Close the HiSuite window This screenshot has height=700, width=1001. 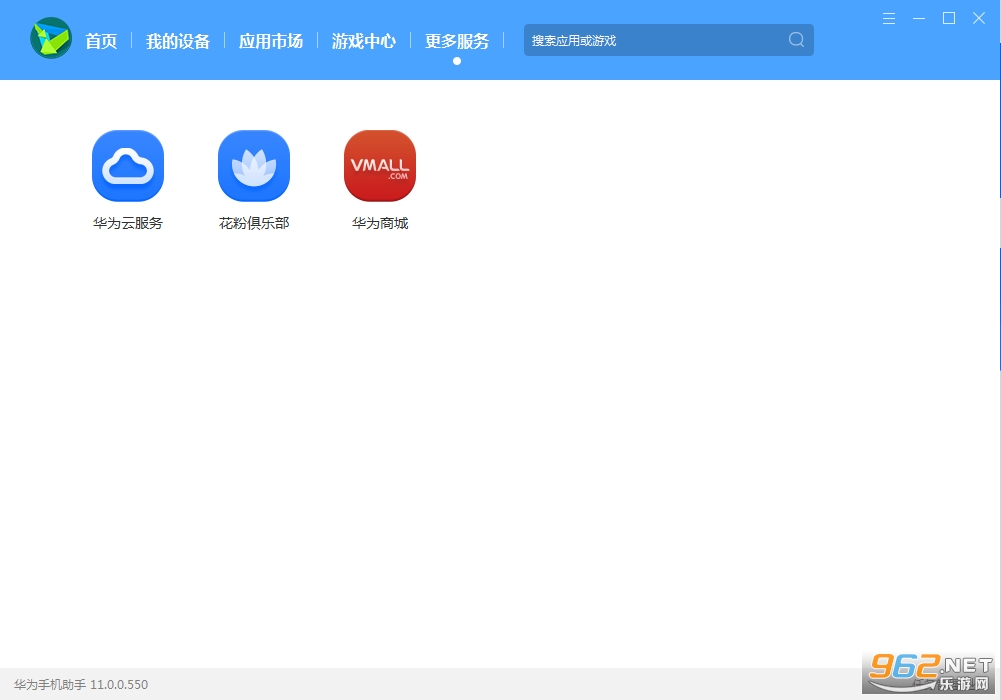[x=979, y=18]
